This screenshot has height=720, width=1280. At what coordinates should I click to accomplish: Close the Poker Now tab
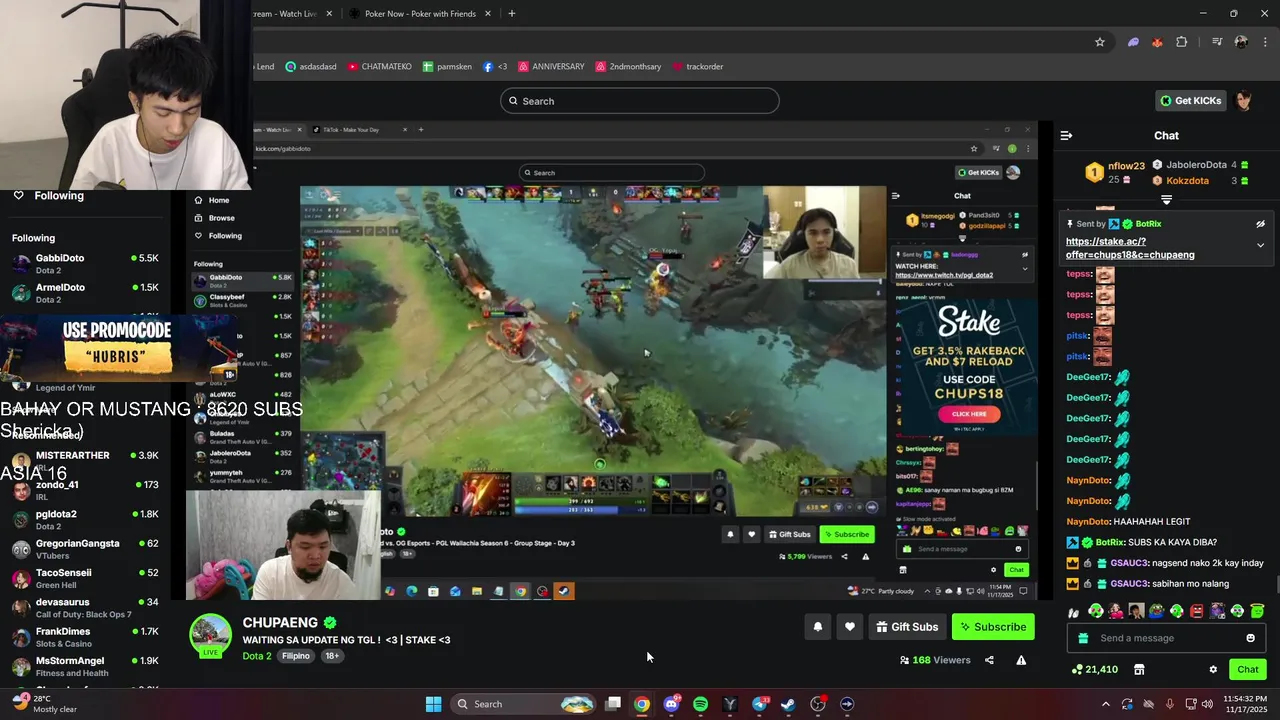click(488, 14)
